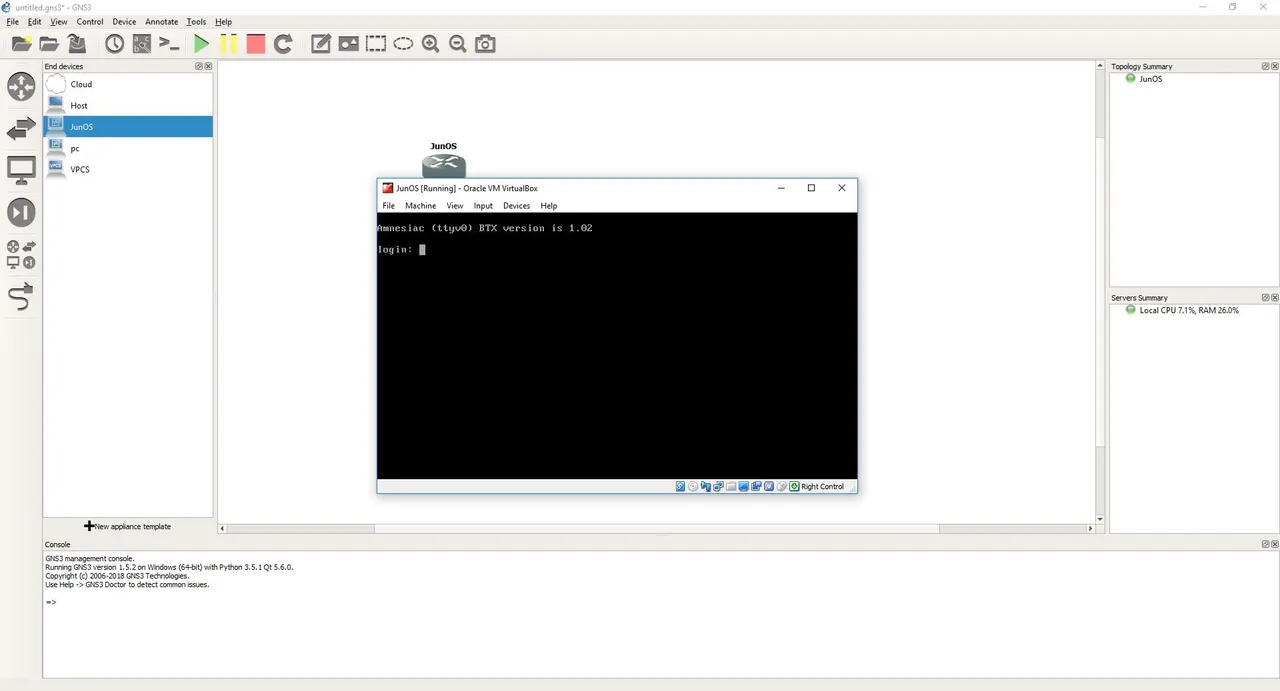Click VirtualBox shared folders status icon
Image resolution: width=1280 pixels, height=691 pixels.
click(731, 487)
